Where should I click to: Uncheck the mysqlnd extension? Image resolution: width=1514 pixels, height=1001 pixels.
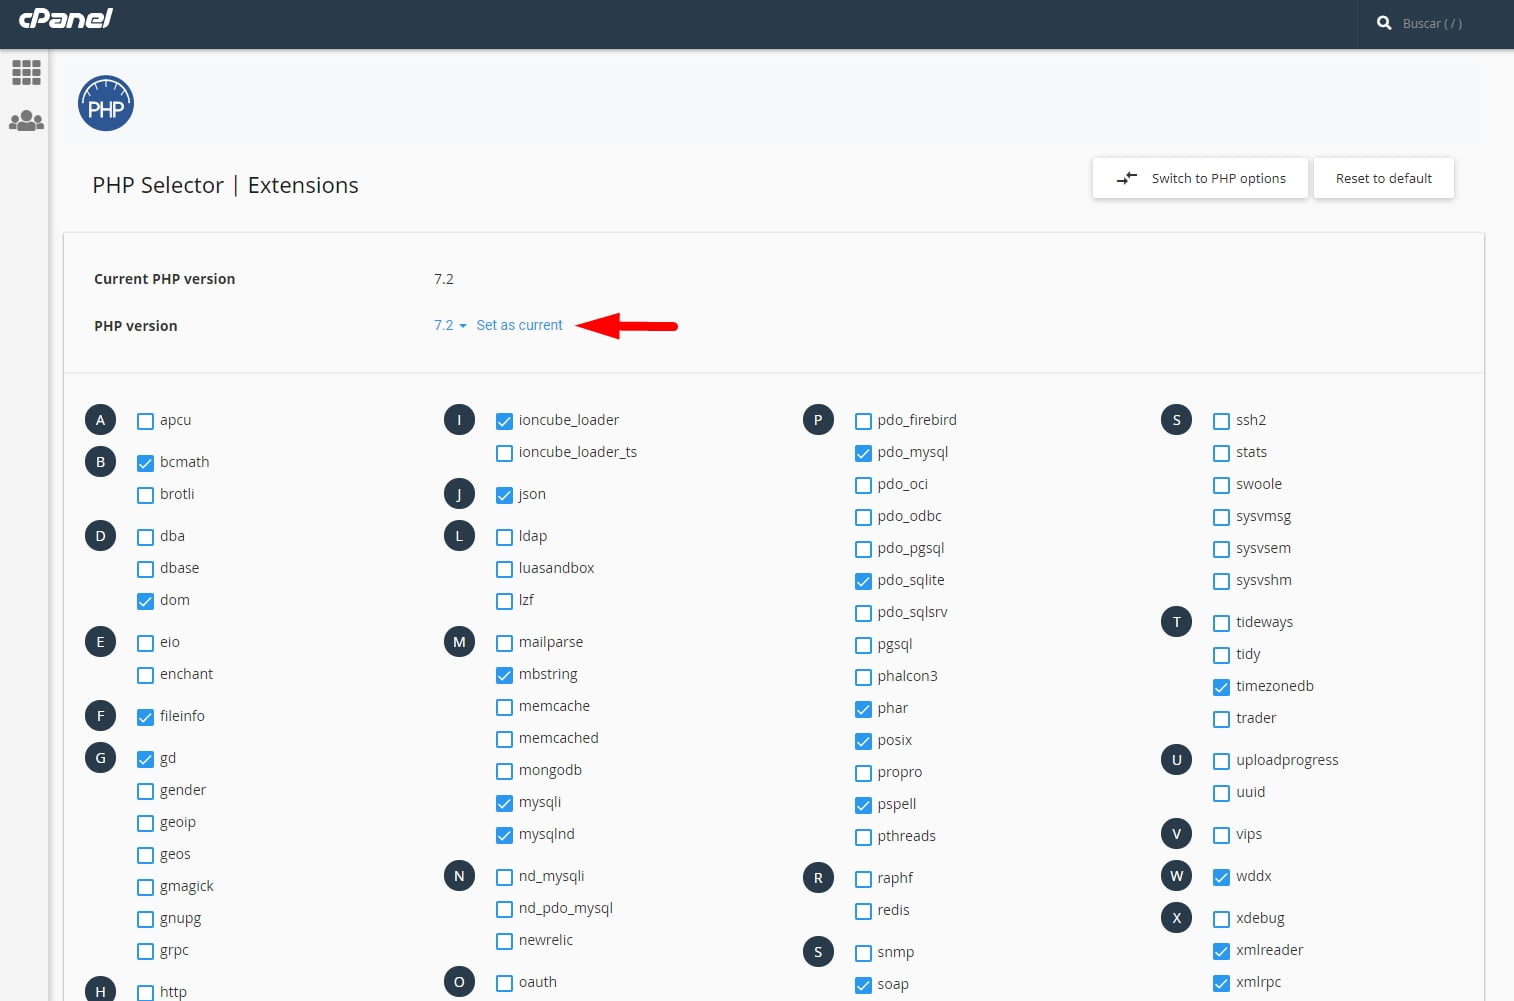point(504,835)
